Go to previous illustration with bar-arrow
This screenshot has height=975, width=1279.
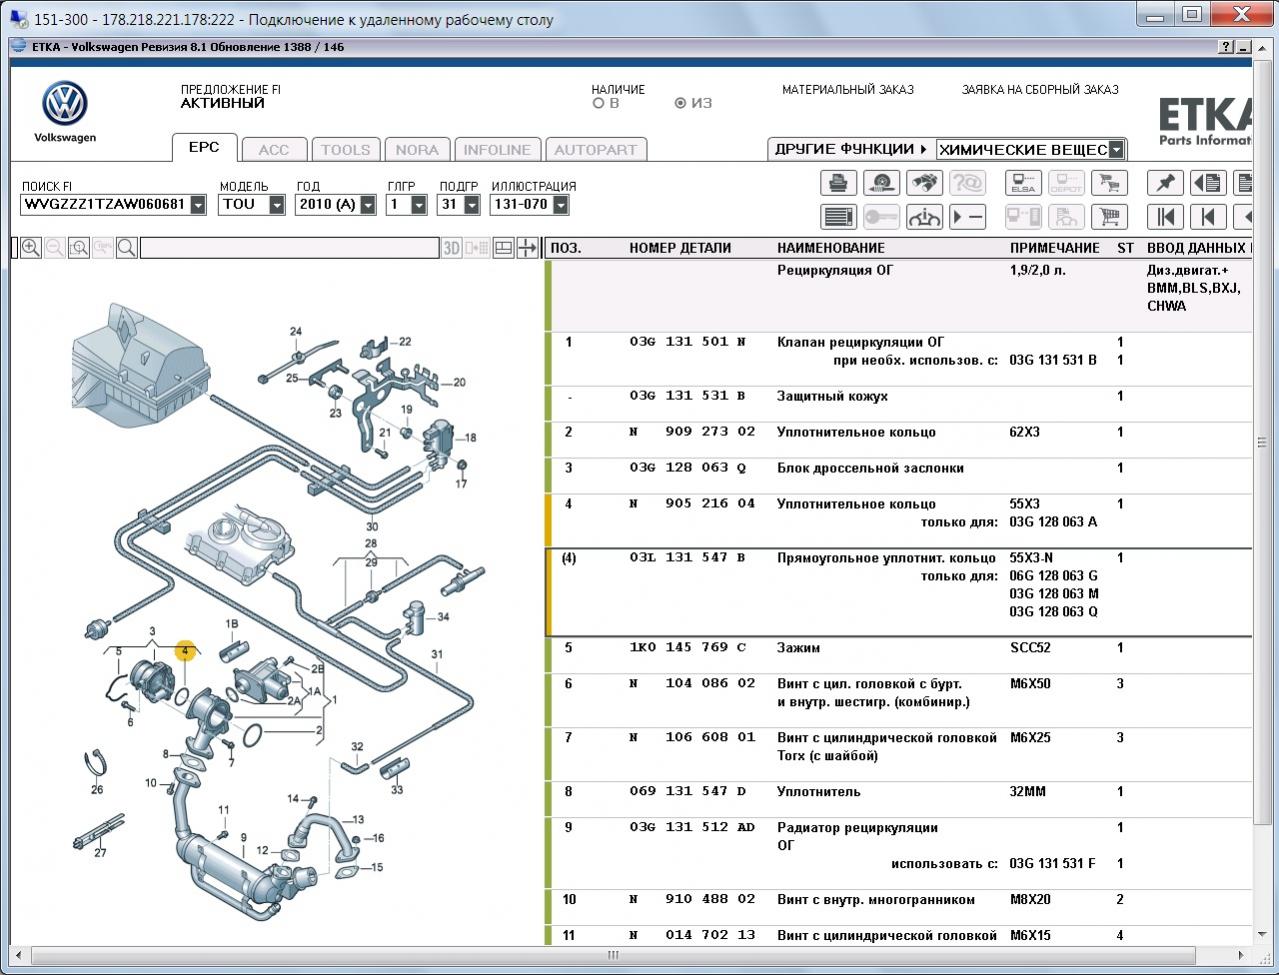point(1208,216)
